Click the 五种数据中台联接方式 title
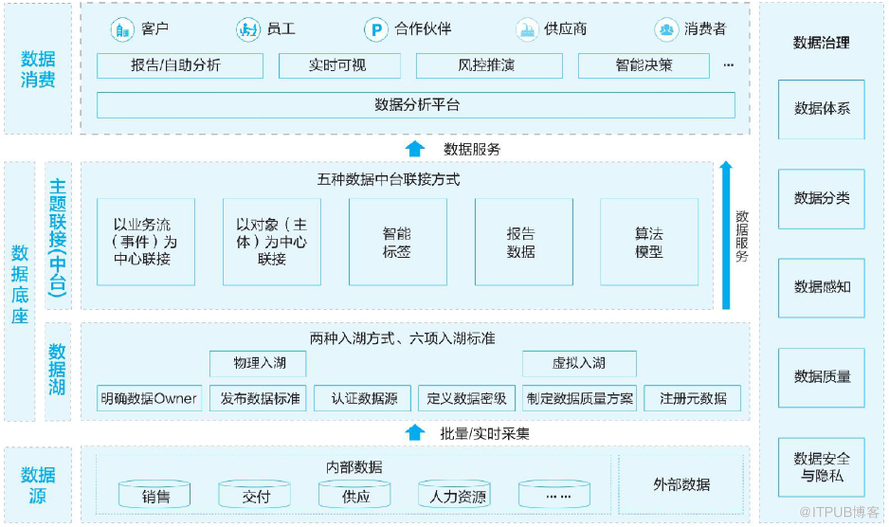 pos(388,180)
